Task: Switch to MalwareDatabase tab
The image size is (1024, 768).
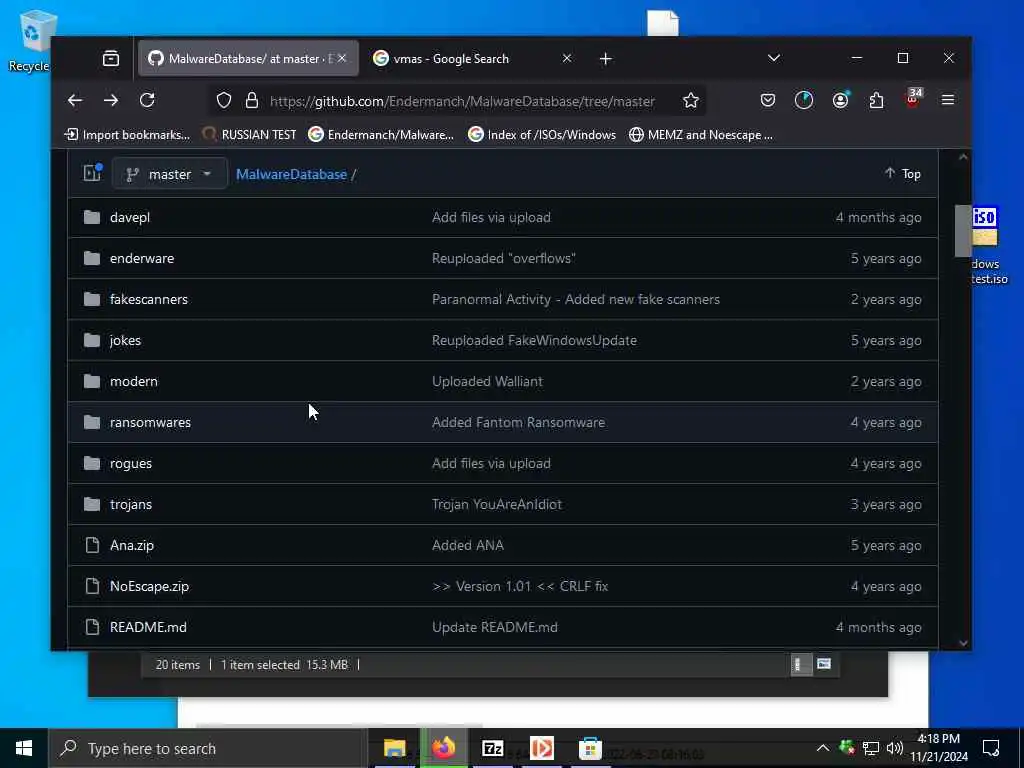Action: point(248,59)
